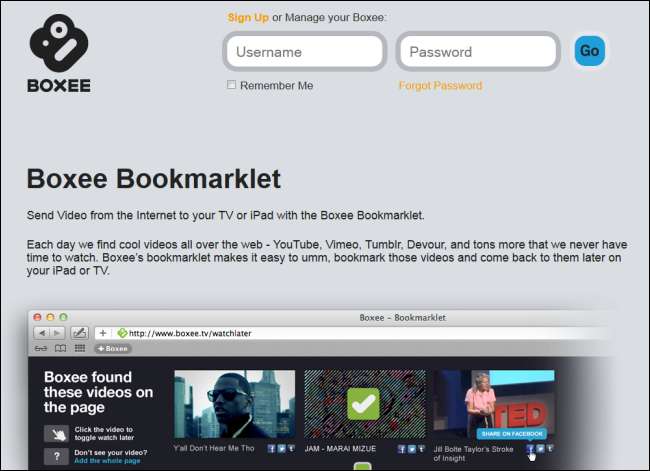This screenshot has height=471, width=650.
Task: Click the Add the whole page link
Action: tap(107, 461)
